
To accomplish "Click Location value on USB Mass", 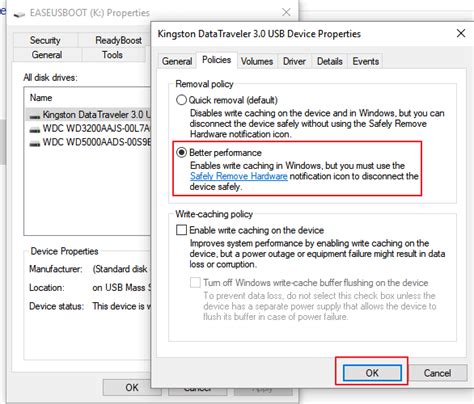I will [122, 288].
